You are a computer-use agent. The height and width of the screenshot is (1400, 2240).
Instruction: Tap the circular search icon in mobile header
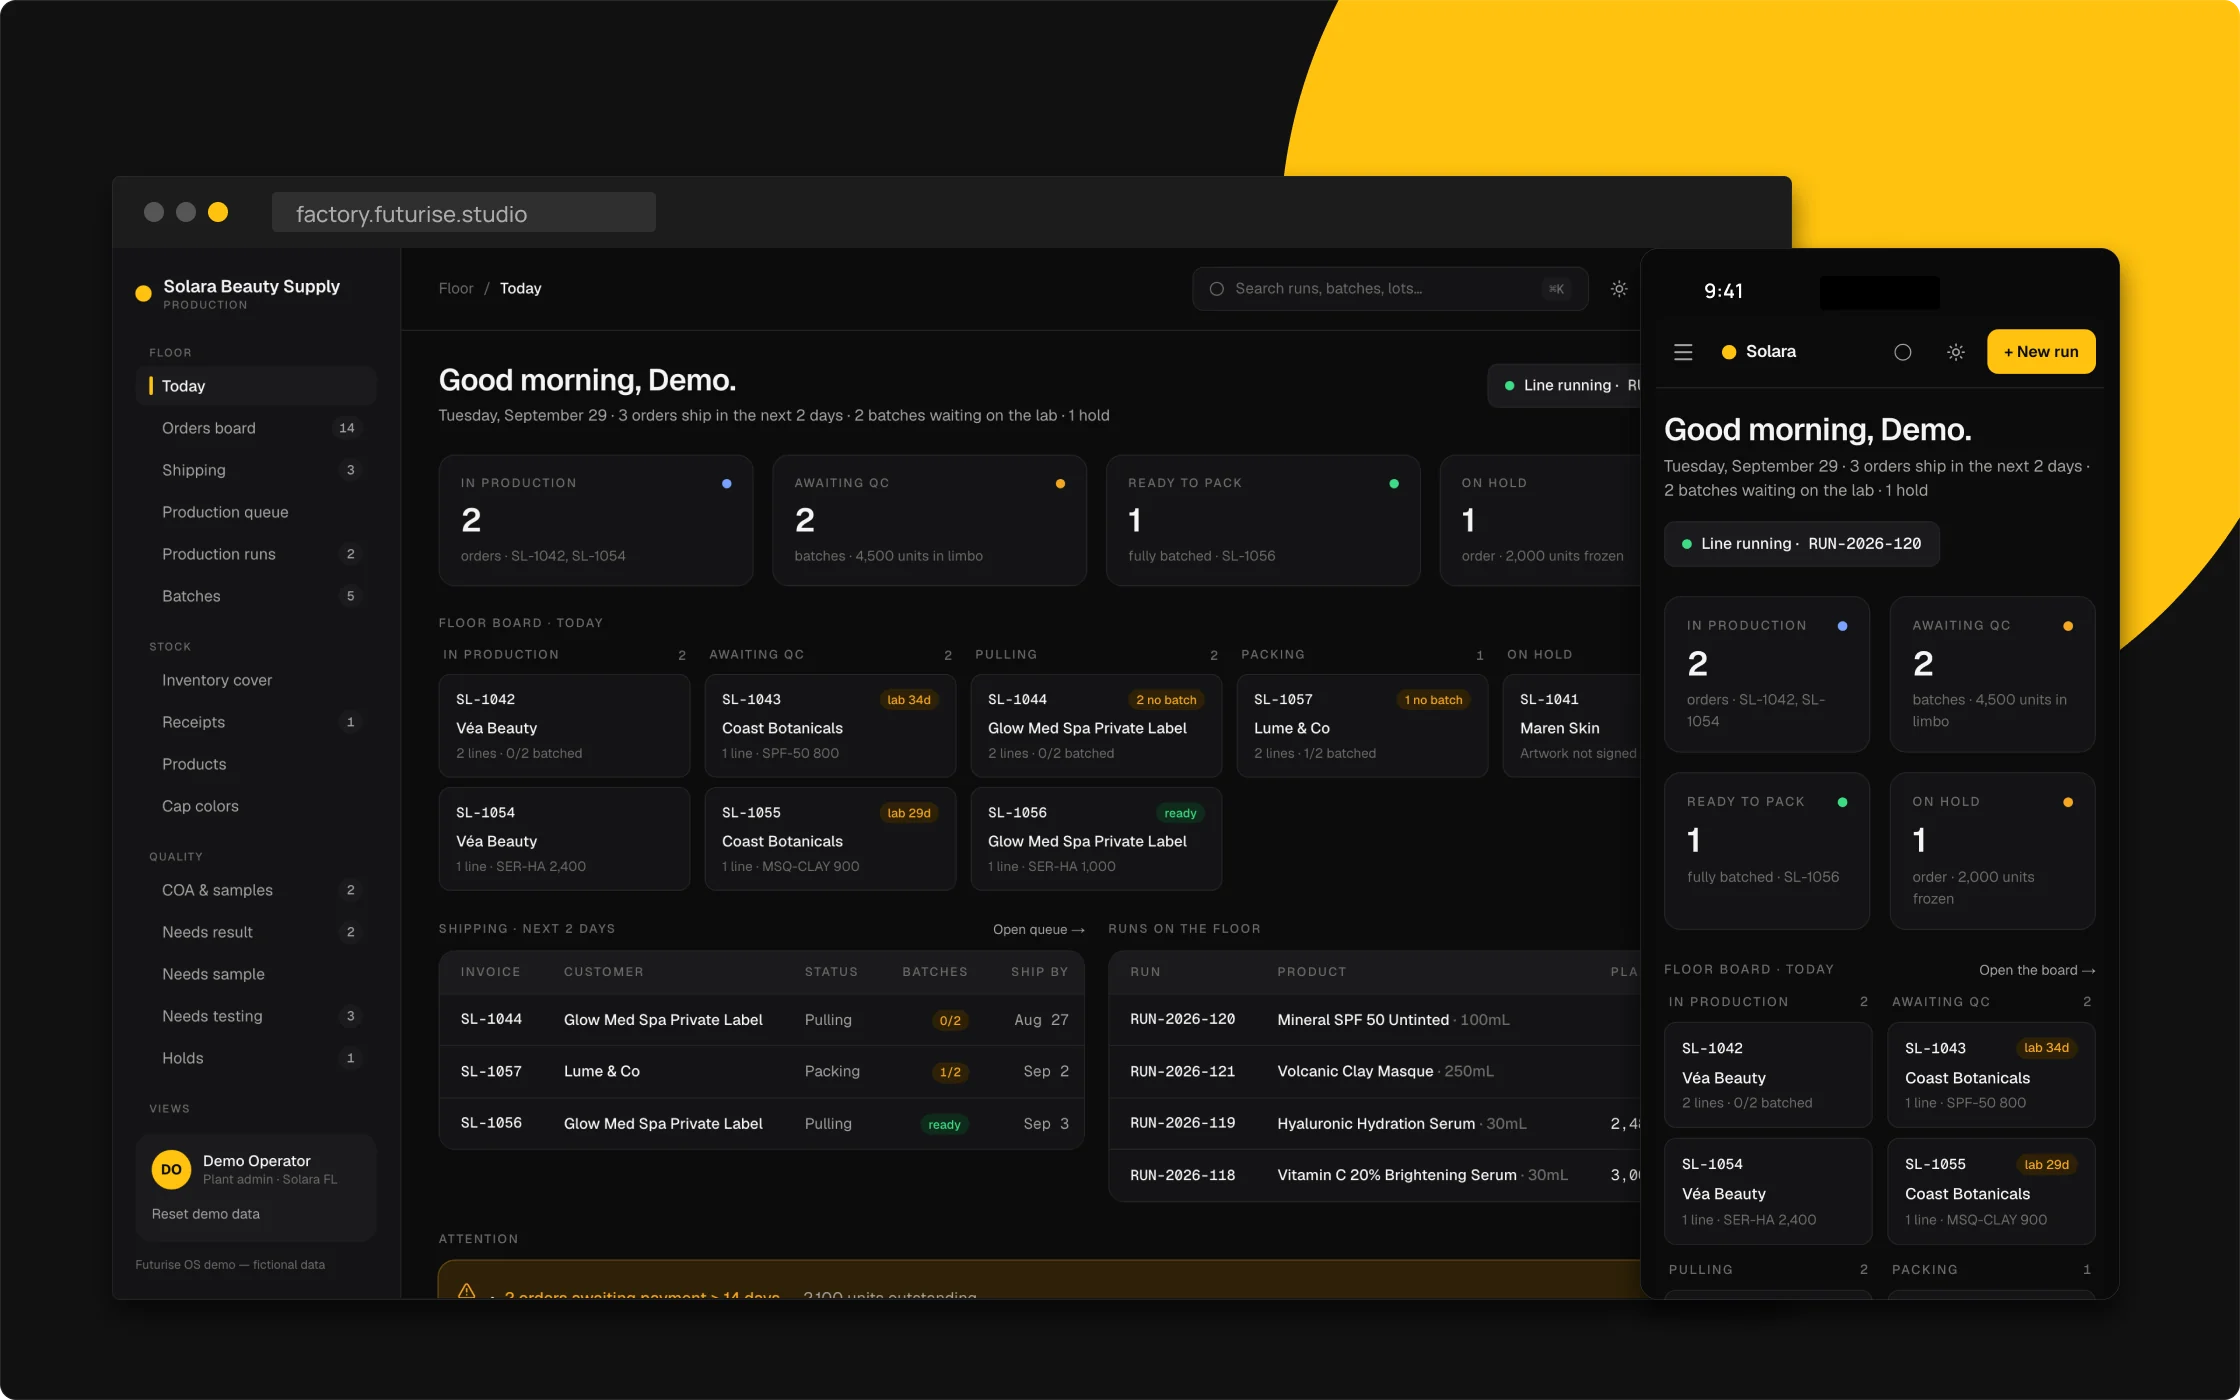pos(1903,352)
